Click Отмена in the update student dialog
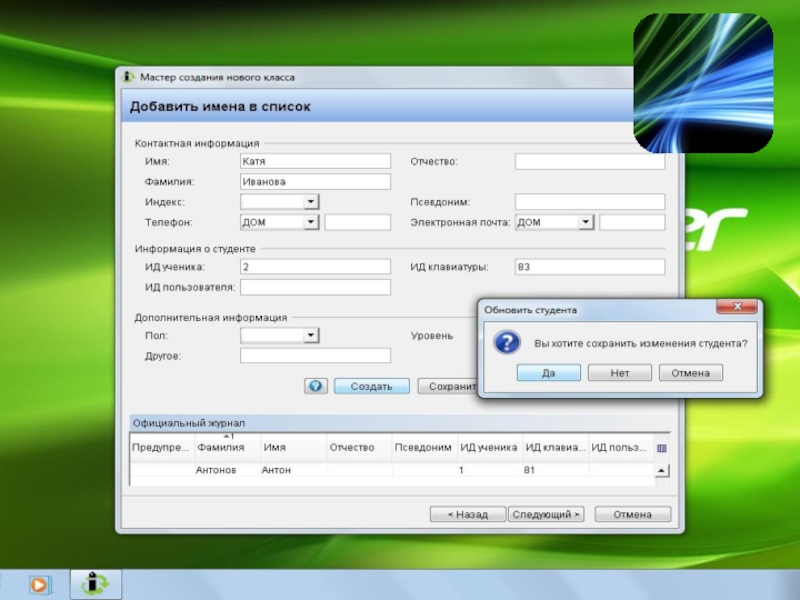The height and width of the screenshot is (600, 800). pos(690,373)
